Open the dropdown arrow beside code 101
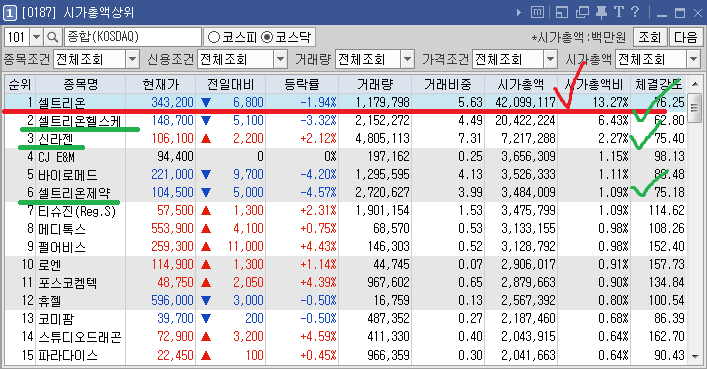 pos(37,37)
